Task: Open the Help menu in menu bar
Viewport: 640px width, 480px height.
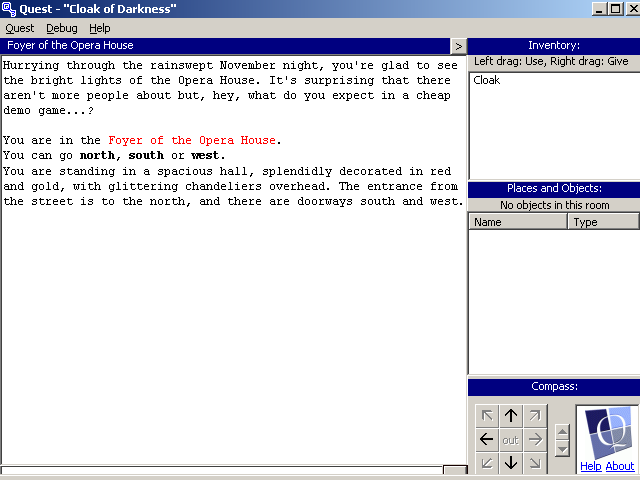Action: pos(100,28)
